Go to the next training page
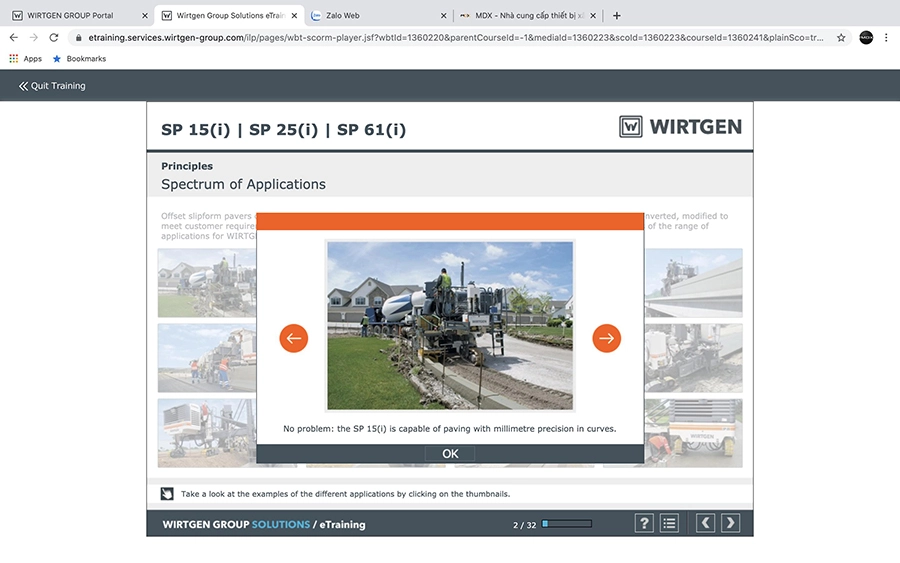The image size is (900, 563). (x=731, y=523)
